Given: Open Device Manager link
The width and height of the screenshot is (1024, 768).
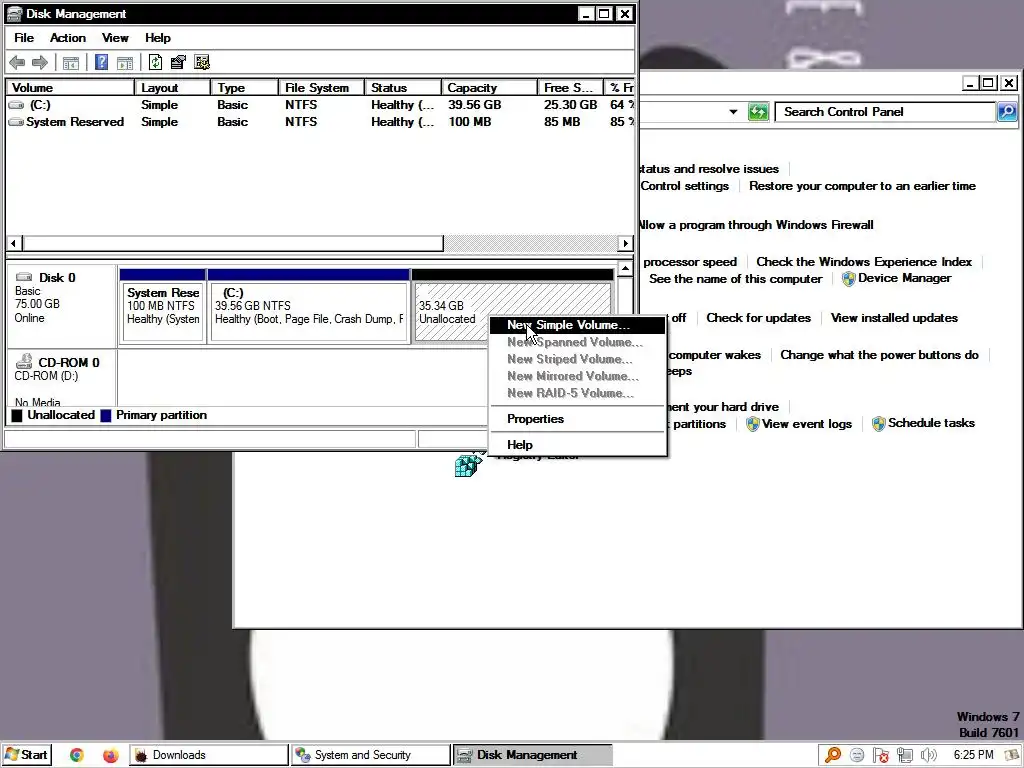Looking at the screenshot, I should pos(904,278).
